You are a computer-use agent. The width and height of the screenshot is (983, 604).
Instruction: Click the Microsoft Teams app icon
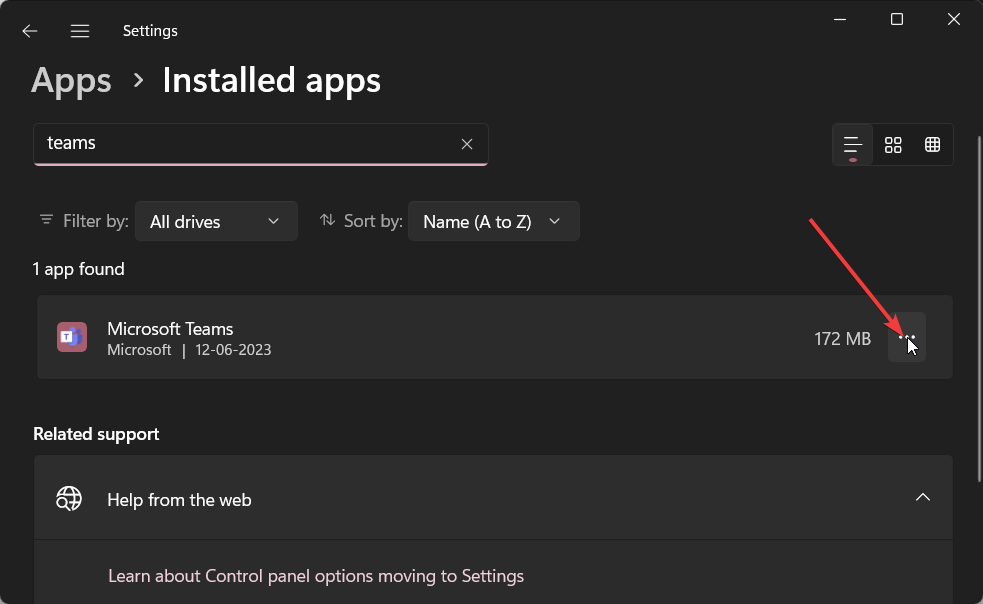click(x=72, y=337)
